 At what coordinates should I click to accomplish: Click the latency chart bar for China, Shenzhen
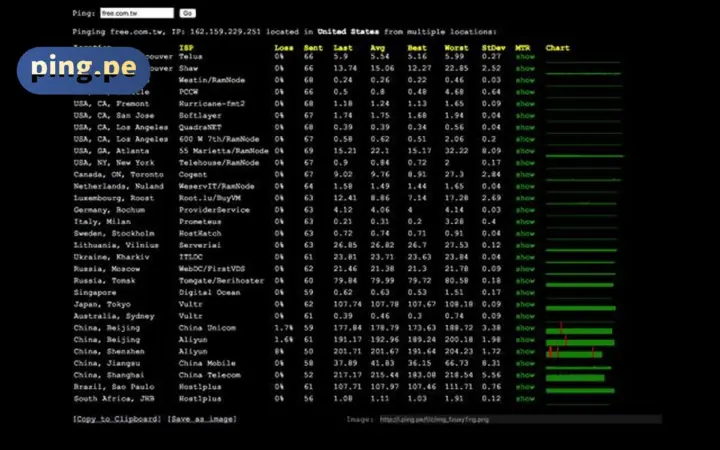pyautogui.click(x=574, y=354)
